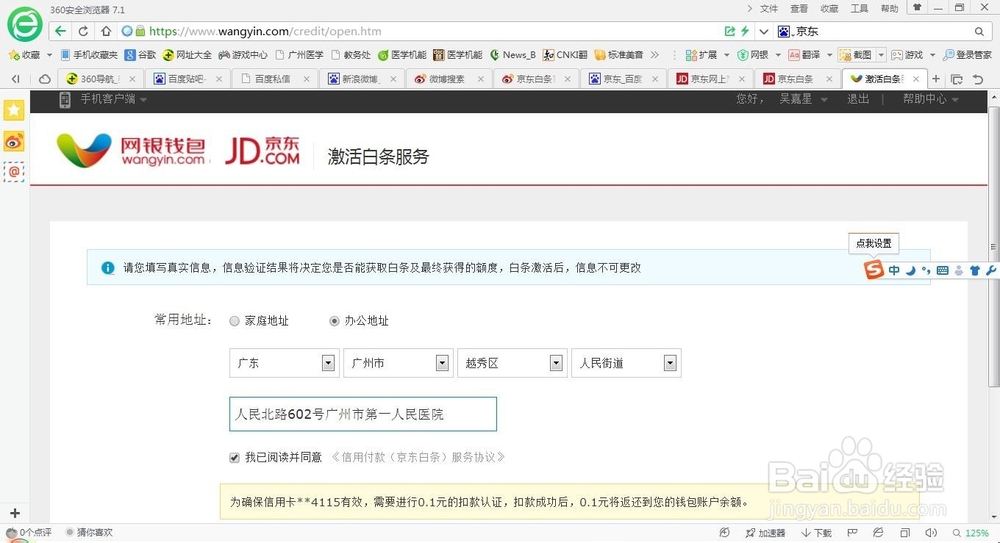The height and width of the screenshot is (543, 1000).
Task: Click the Sogou input method S logo
Action: 874,270
